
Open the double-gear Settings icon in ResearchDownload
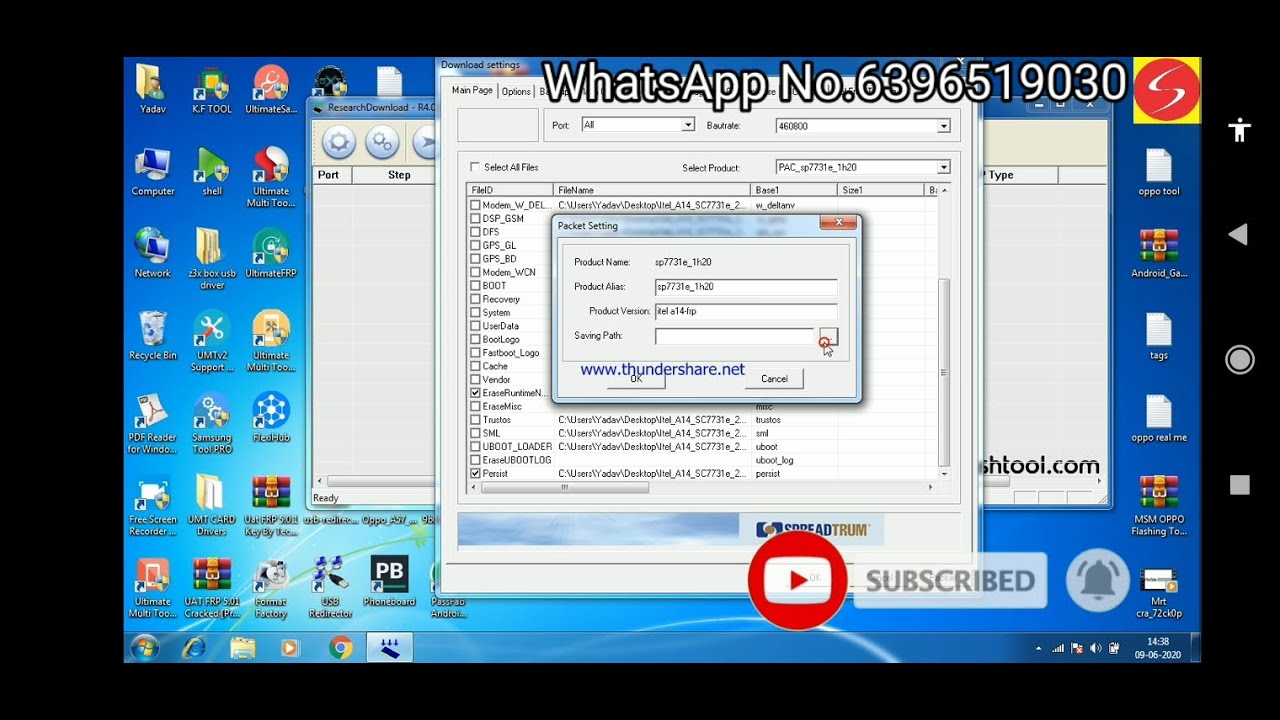coord(382,143)
